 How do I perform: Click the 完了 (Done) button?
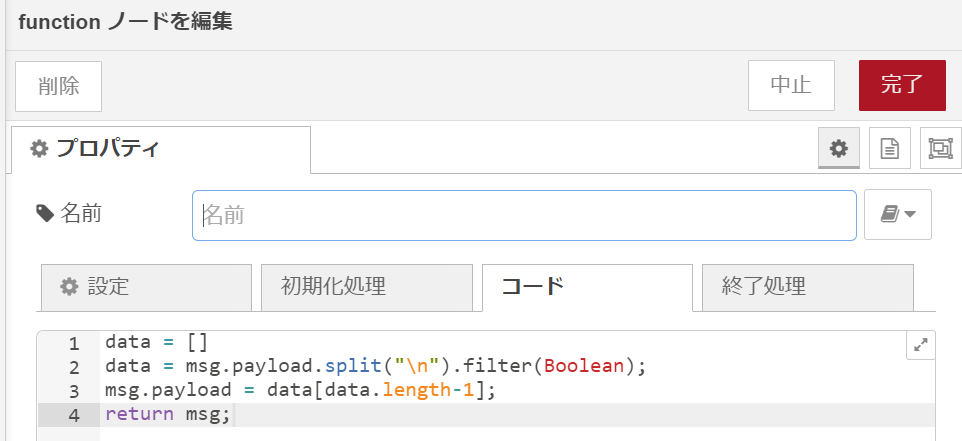902,85
